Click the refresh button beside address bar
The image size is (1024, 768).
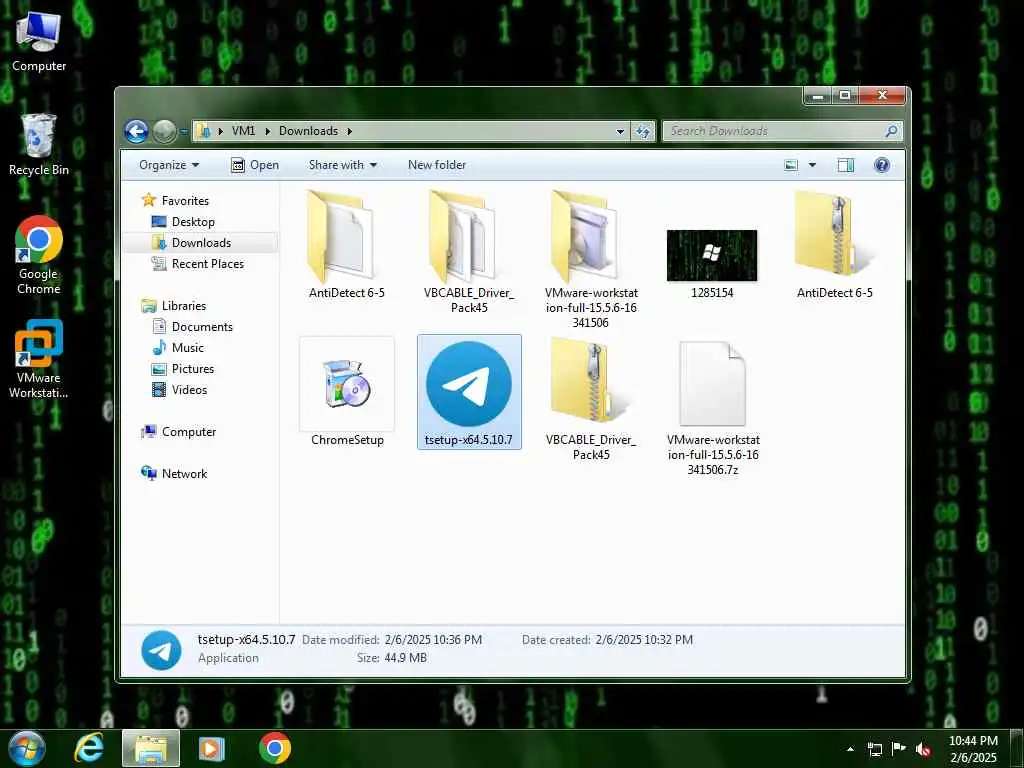tap(643, 131)
